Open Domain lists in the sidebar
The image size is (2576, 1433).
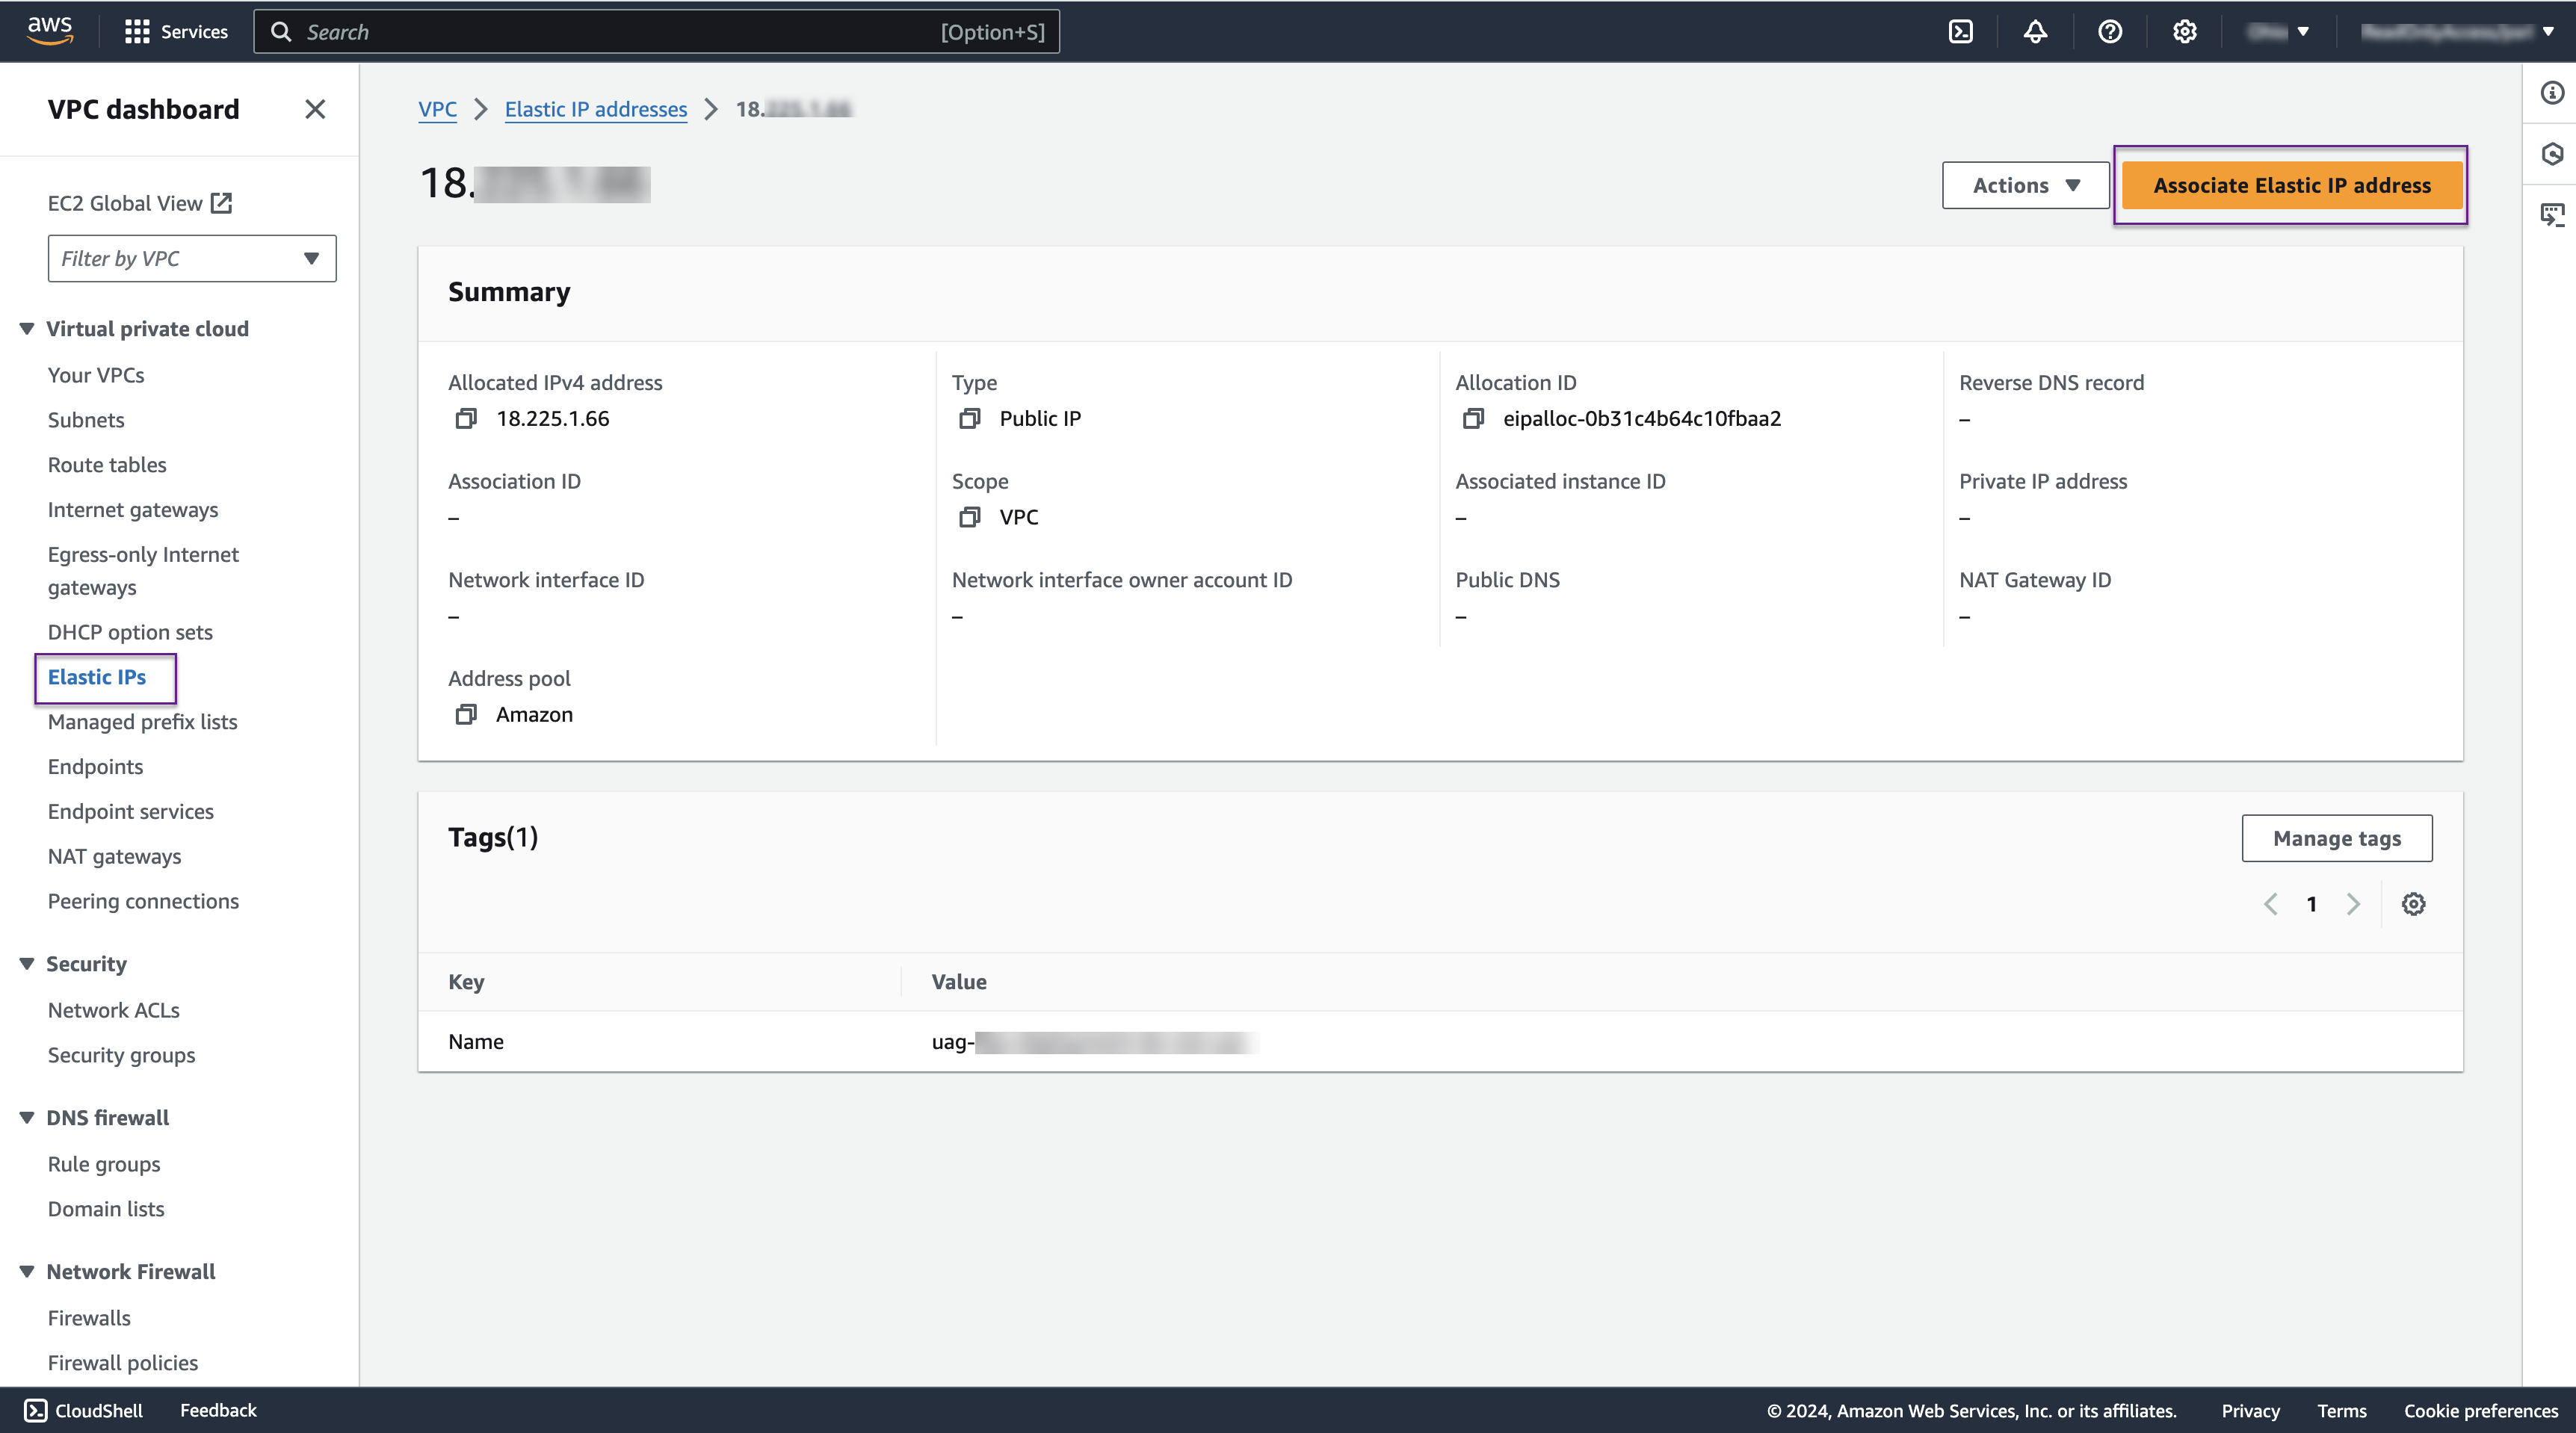click(x=106, y=1209)
